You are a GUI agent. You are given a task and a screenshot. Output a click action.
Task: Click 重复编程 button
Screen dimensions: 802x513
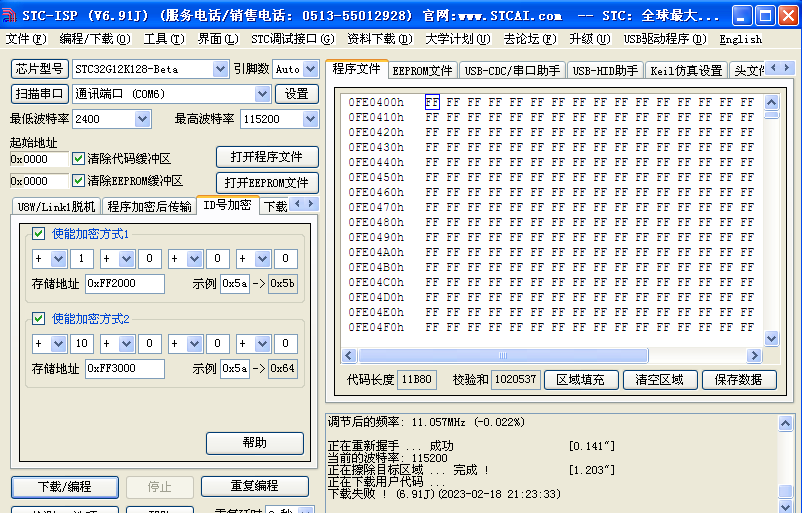click(x=255, y=486)
